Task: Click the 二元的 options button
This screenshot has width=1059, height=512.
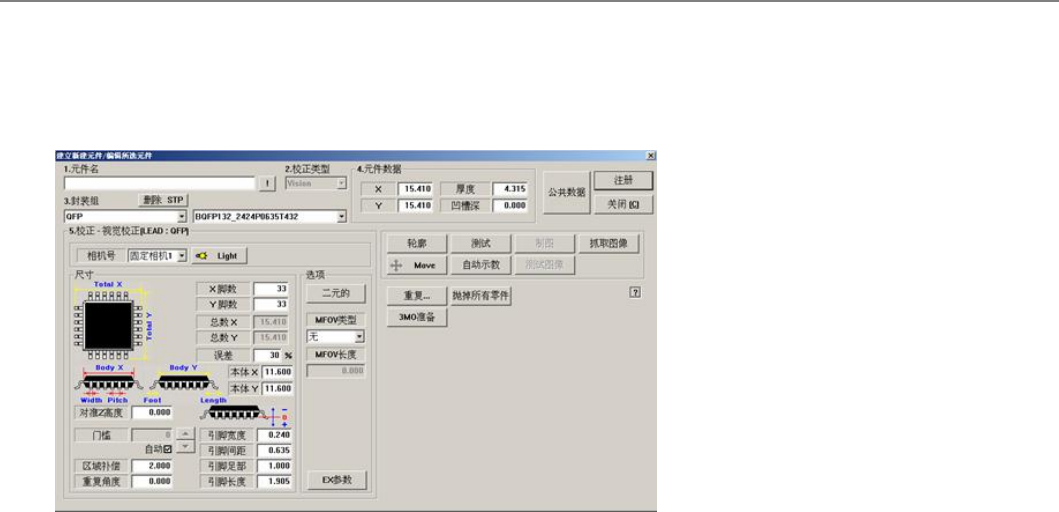Action: click(x=336, y=293)
